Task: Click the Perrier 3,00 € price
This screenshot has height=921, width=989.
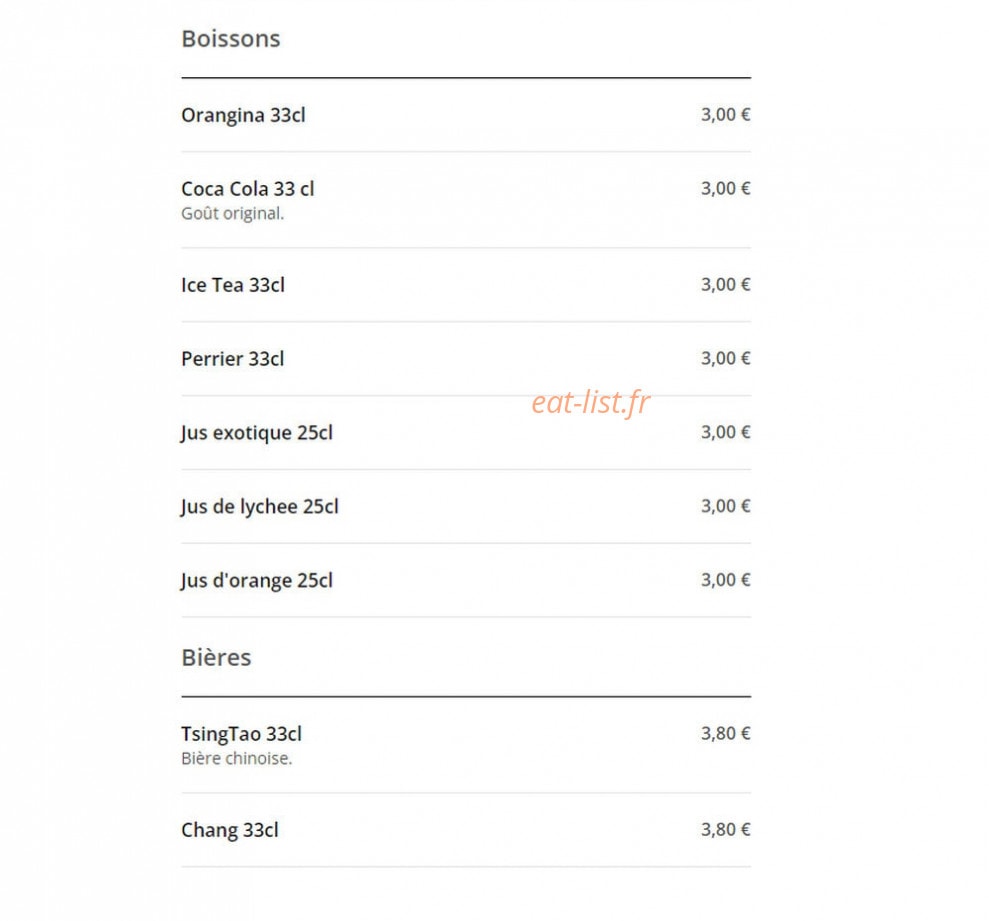Action: (x=725, y=358)
